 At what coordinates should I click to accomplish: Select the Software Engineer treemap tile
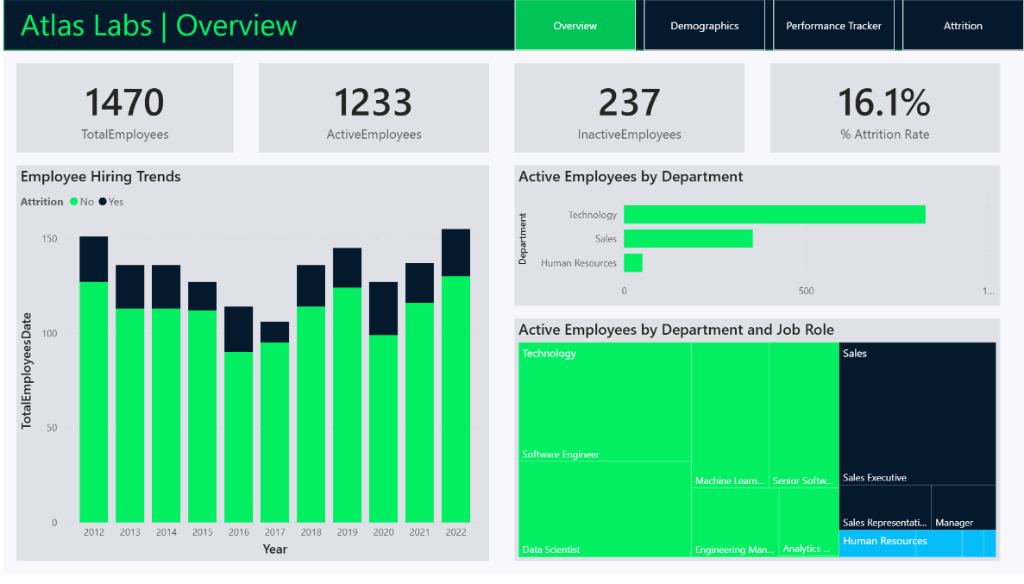[x=604, y=400]
